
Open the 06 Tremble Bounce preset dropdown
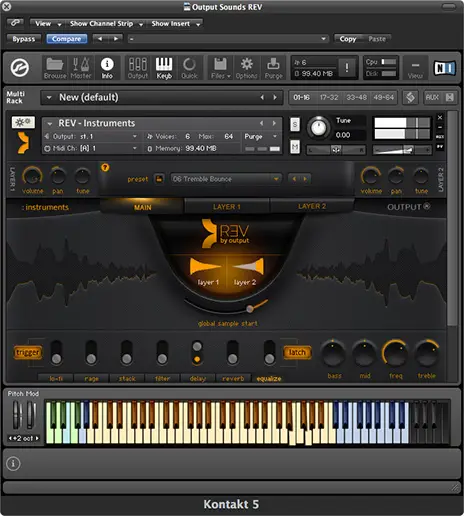(225, 179)
